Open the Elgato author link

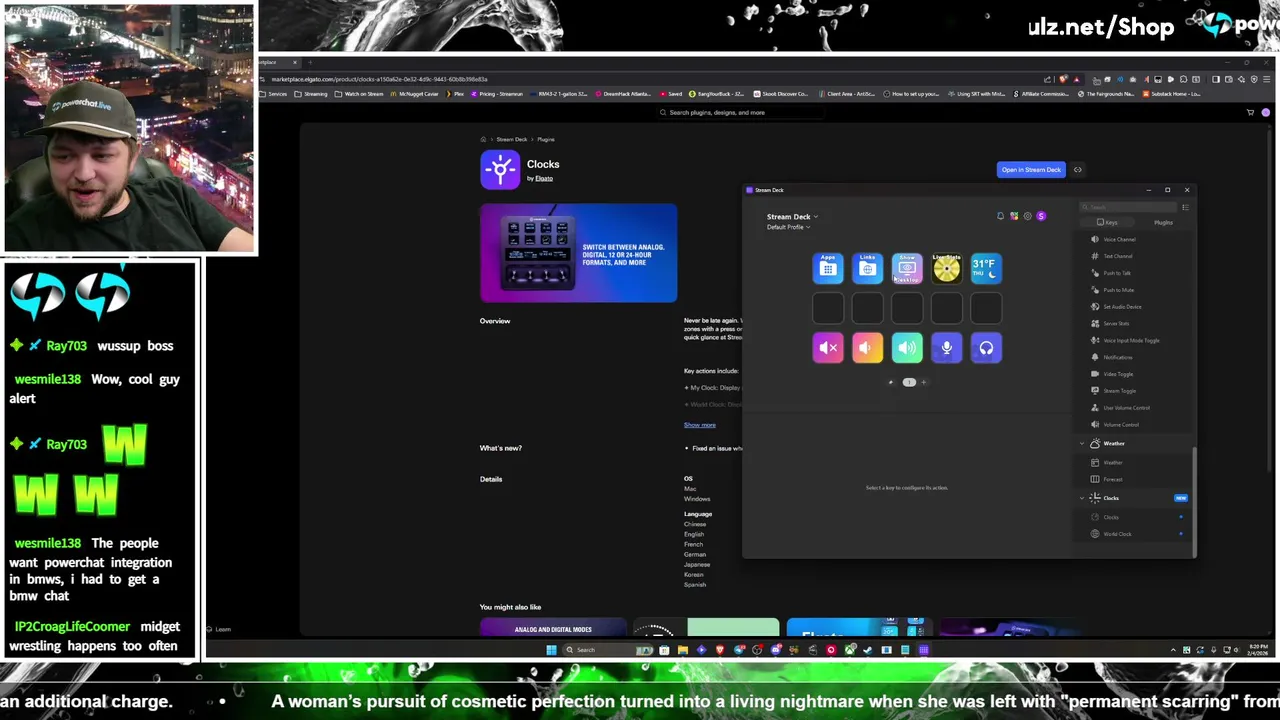click(543, 179)
